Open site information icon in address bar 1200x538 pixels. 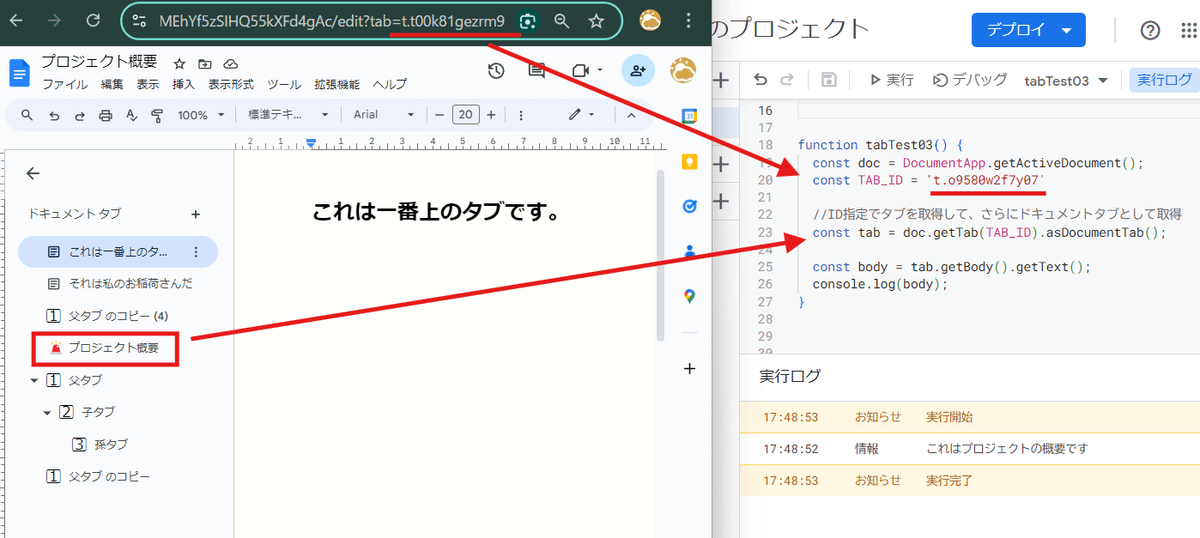coord(140,20)
